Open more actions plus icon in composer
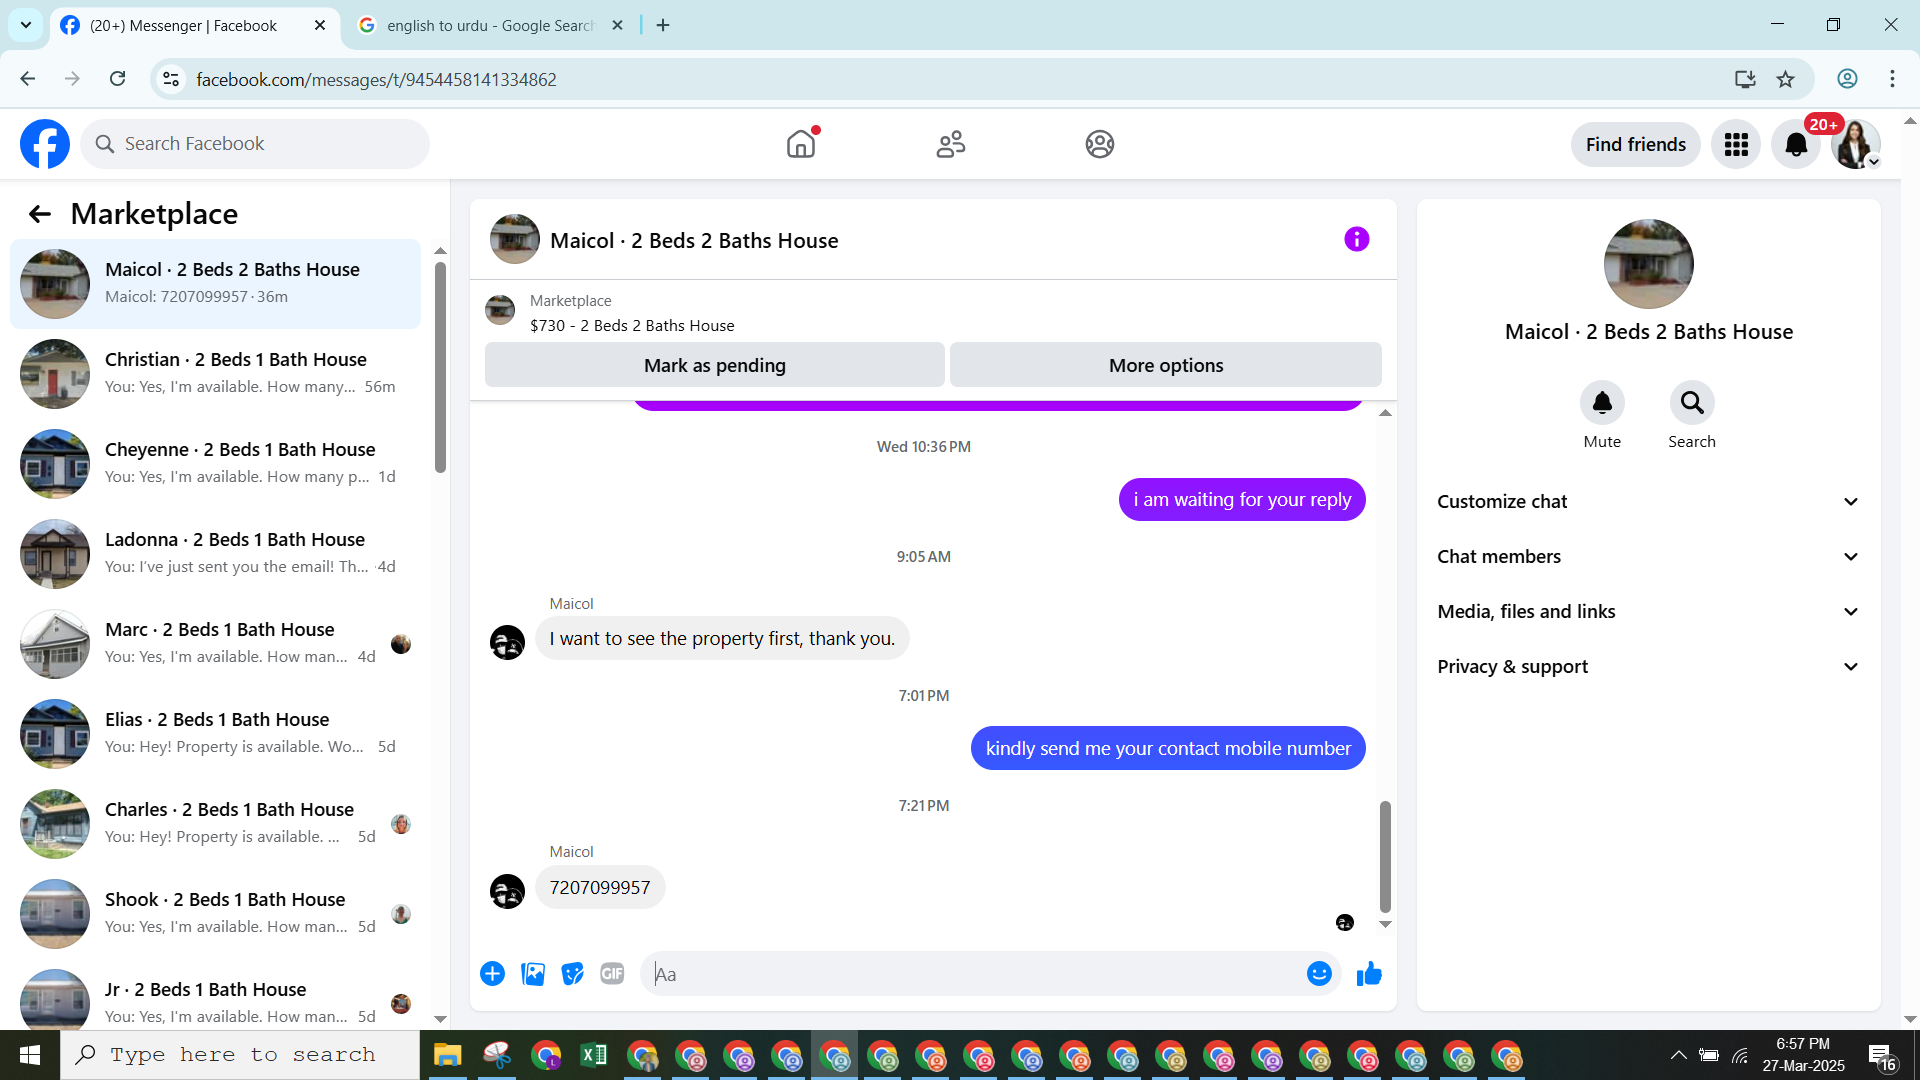This screenshot has width=1920, height=1080. pyautogui.click(x=492, y=974)
